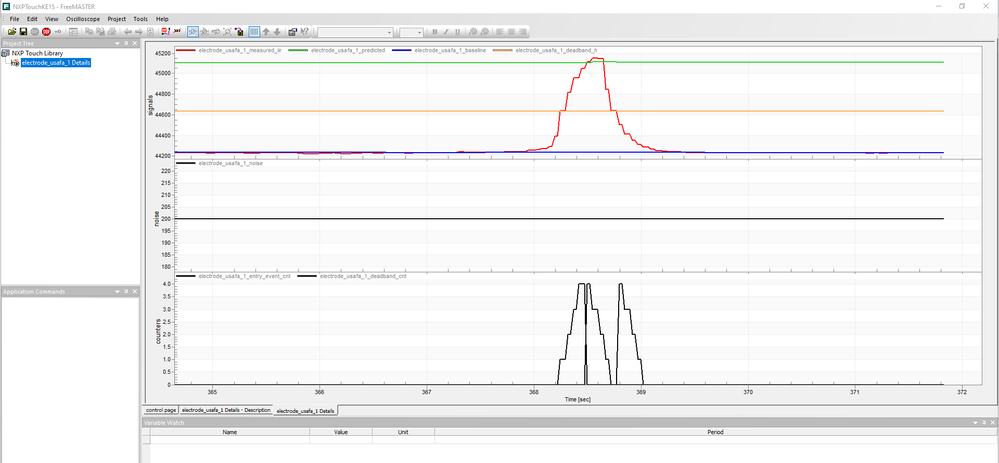This screenshot has width=999, height=463.
Task: Click the context help question mark icon
Action: coord(305,32)
